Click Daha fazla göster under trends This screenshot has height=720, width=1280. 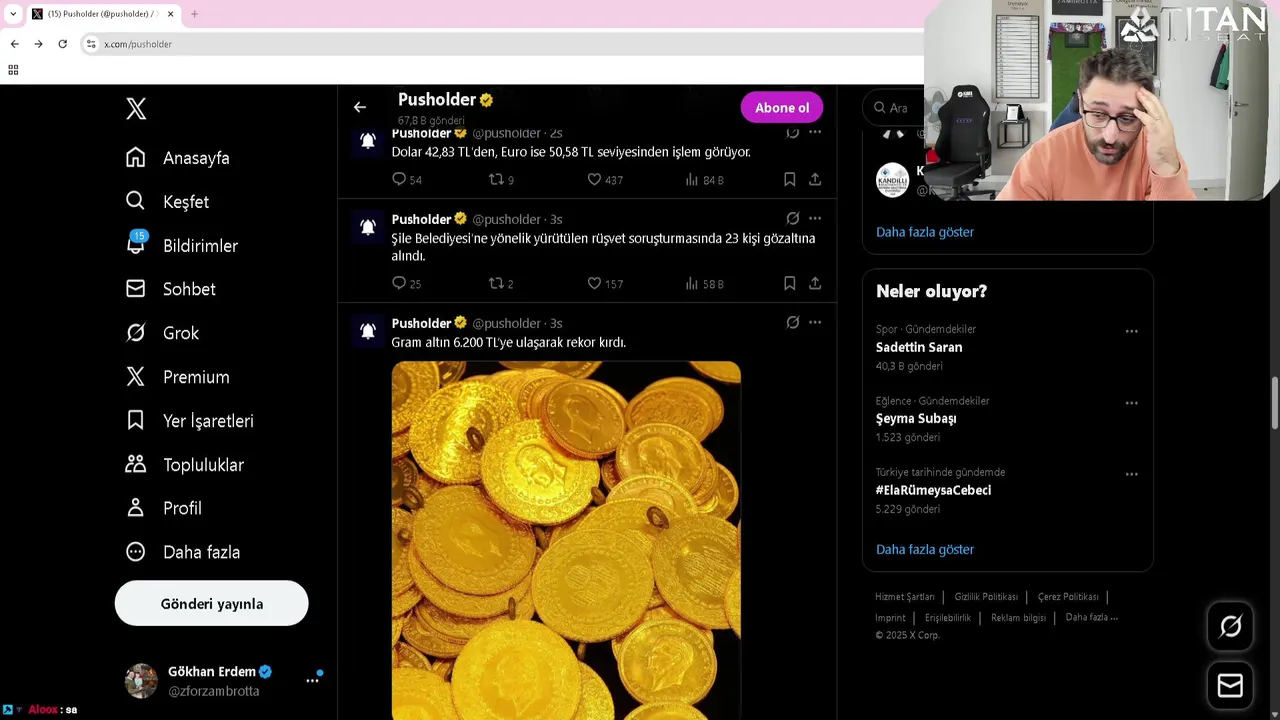(x=925, y=550)
